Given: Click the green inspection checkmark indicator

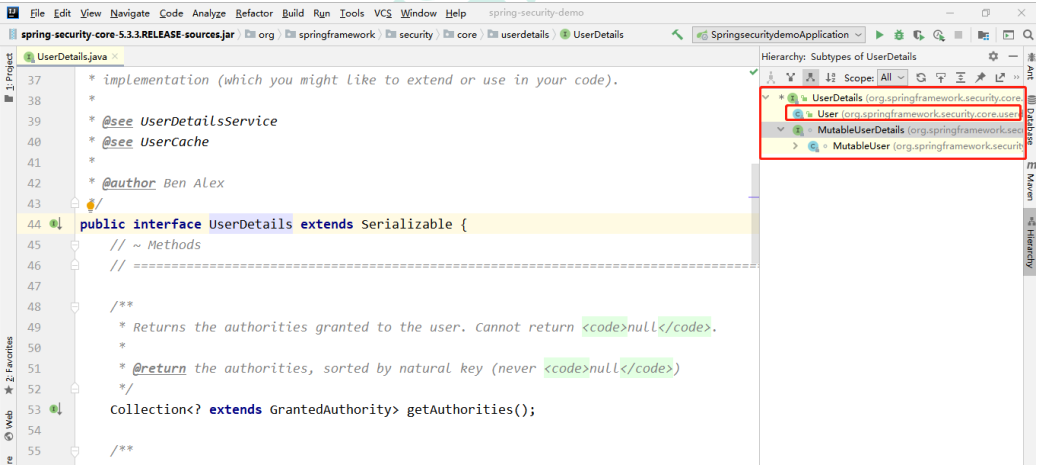Looking at the screenshot, I should [753, 71].
